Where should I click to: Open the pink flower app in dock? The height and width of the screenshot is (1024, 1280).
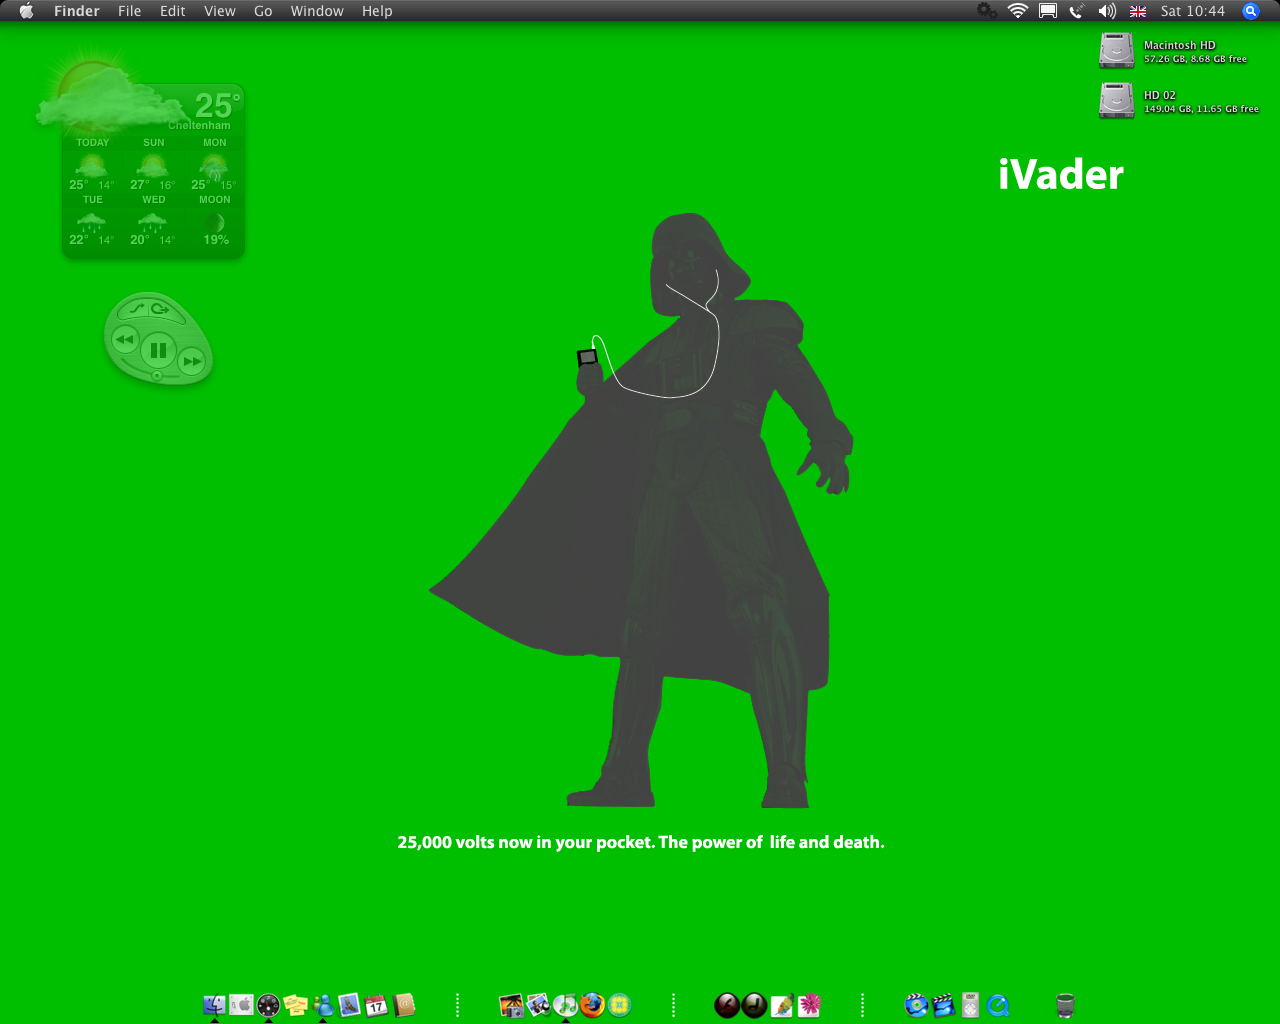point(808,1005)
